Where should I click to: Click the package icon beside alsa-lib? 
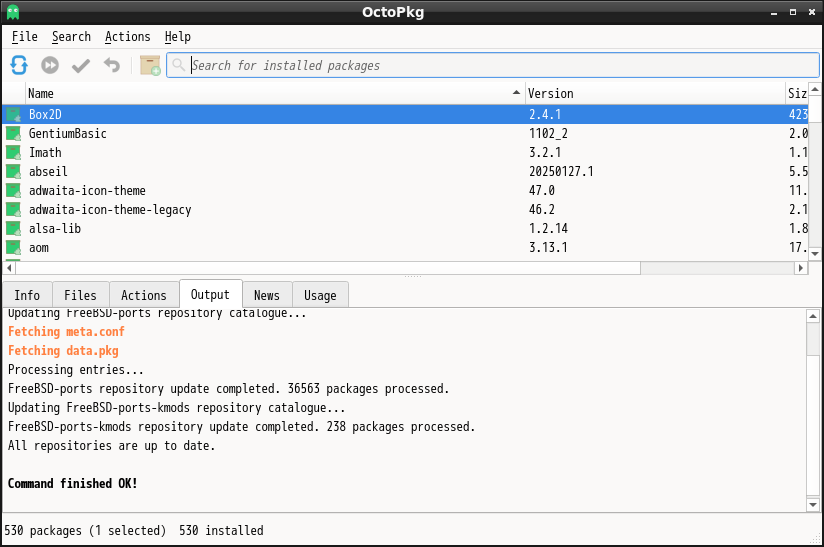pos(13,228)
